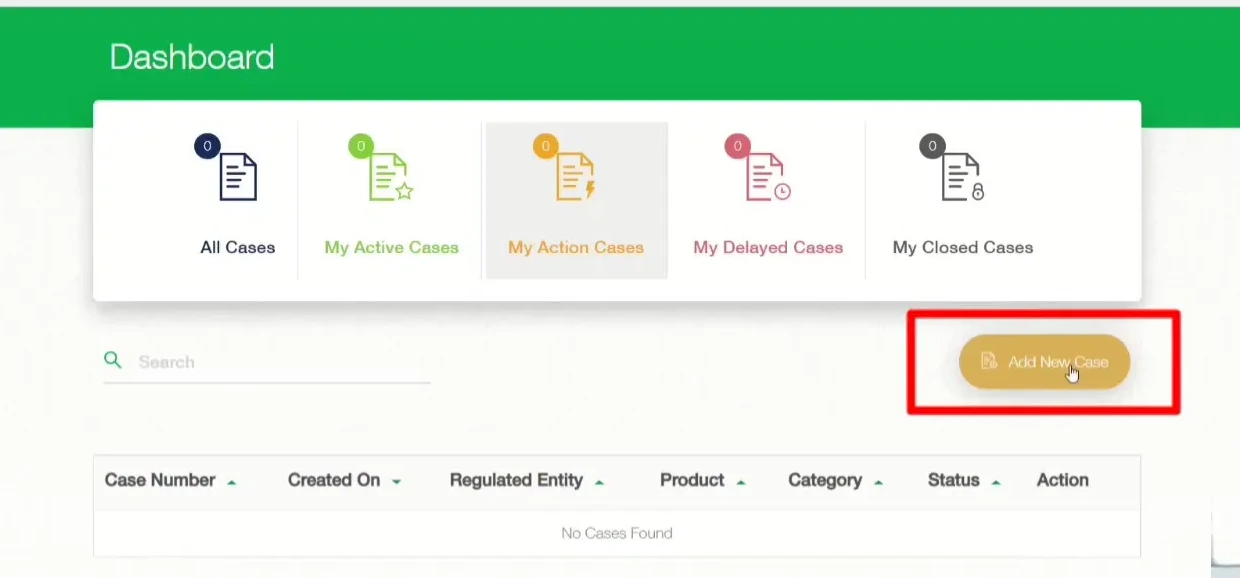Click the My Closed Cases lock document icon
This screenshot has width=1240, height=578.
pos(963,177)
